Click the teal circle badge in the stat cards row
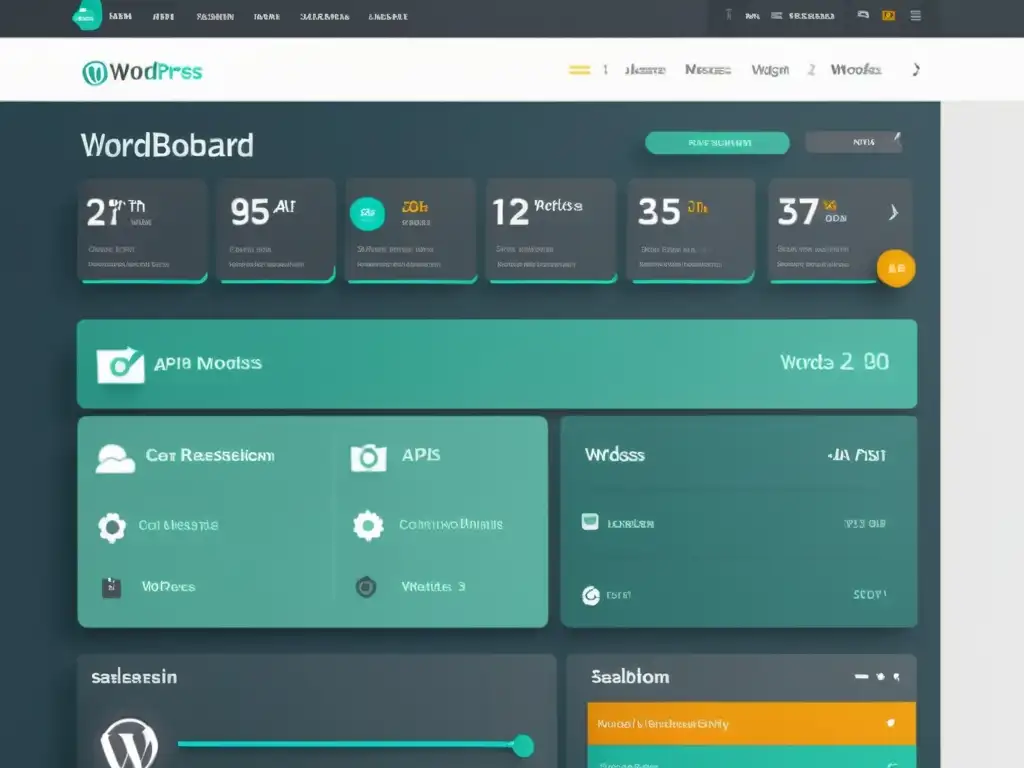 point(368,214)
